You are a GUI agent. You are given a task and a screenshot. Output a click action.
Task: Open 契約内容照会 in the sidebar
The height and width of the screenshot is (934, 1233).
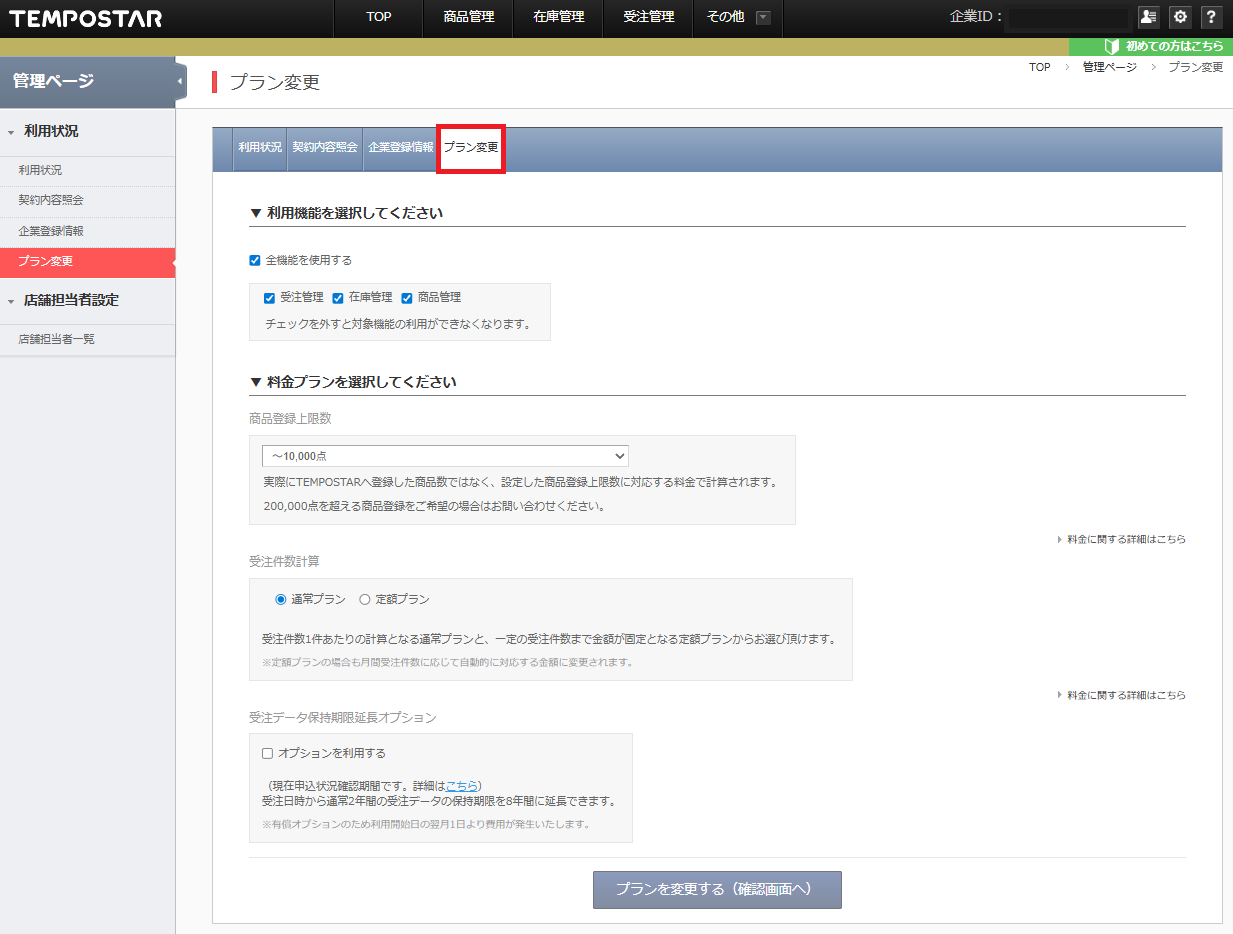coord(87,200)
